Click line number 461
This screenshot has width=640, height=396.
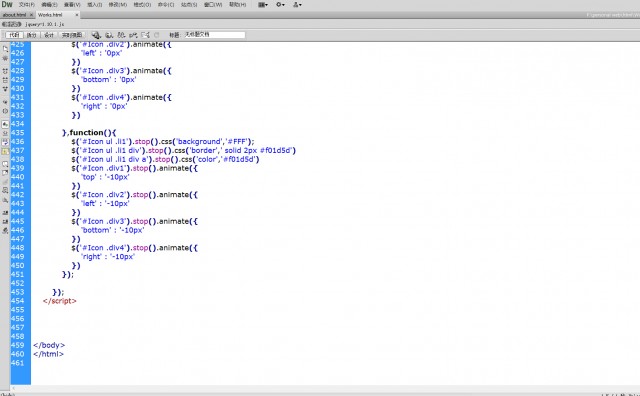point(18,363)
